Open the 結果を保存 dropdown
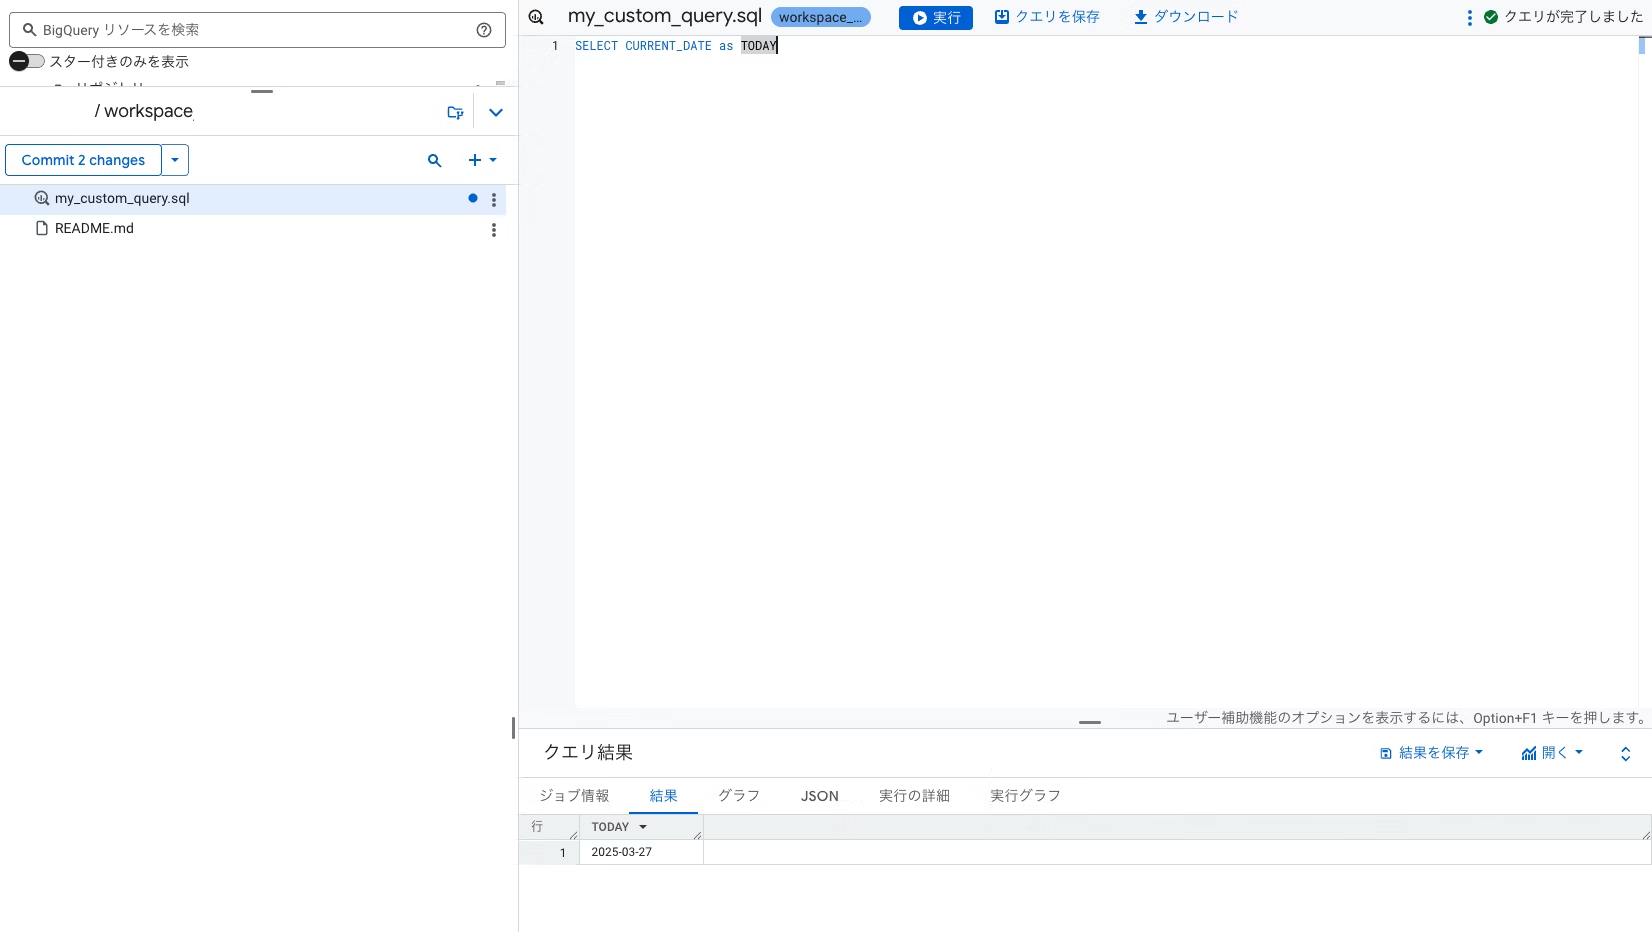1652x932 pixels. [x=1431, y=753]
